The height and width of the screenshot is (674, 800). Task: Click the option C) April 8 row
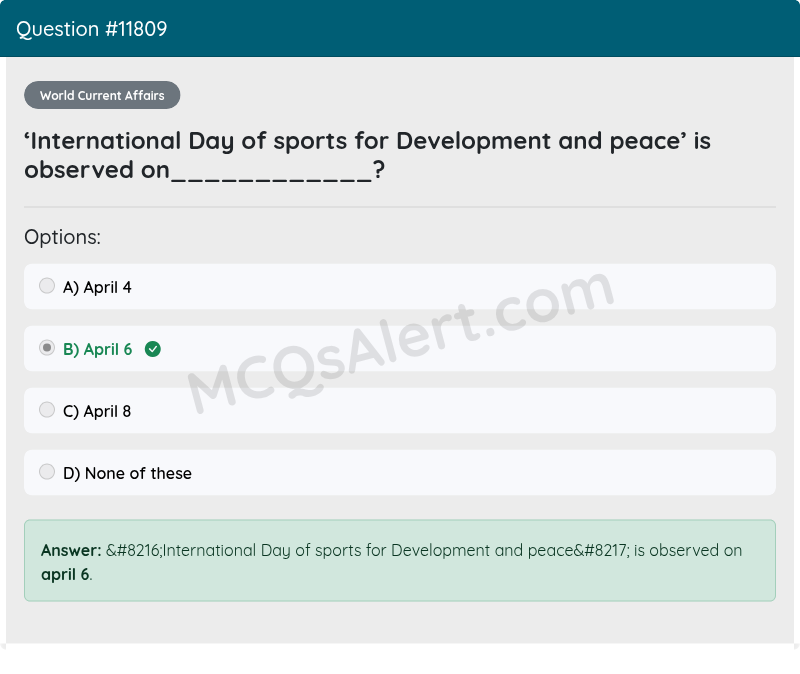400,410
